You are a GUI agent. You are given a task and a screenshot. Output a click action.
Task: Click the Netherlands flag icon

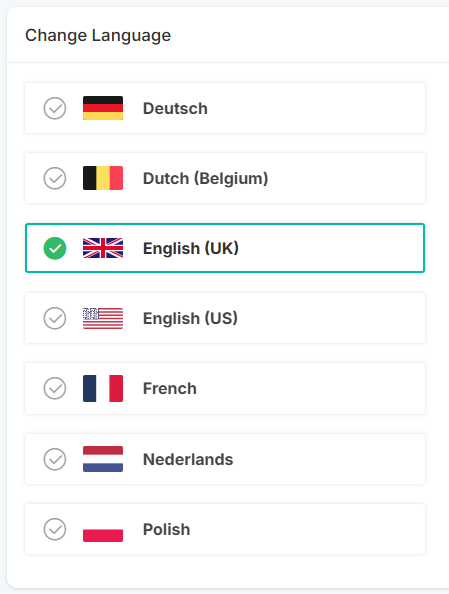tap(103, 459)
